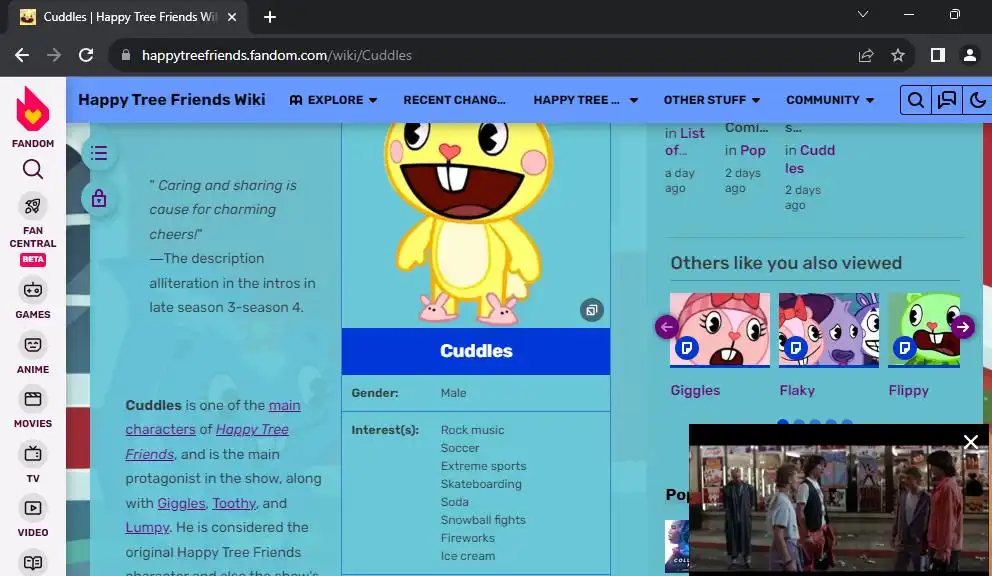Open browser side panel icon
992x576 pixels.
(938, 56)
